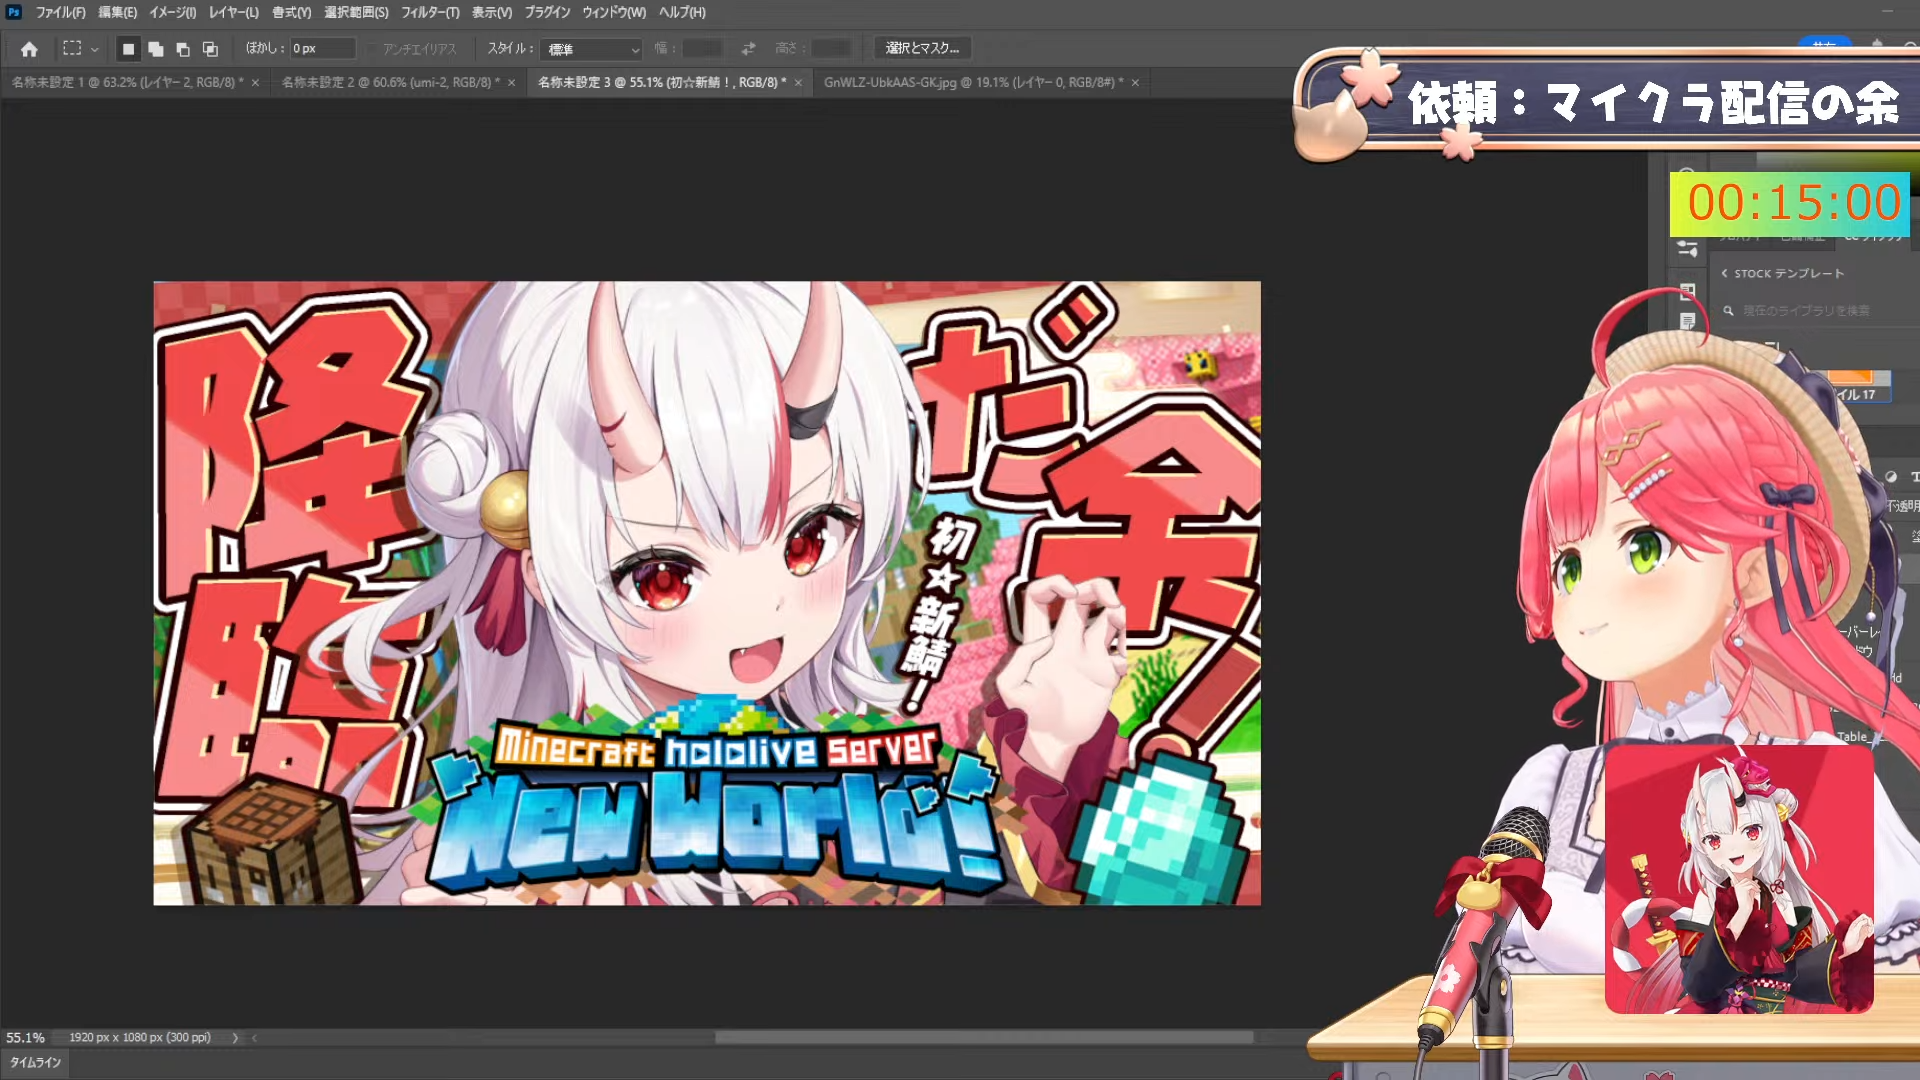
Task: Open the スタイル dropdown set to 標準
Action: click(592, 49)
